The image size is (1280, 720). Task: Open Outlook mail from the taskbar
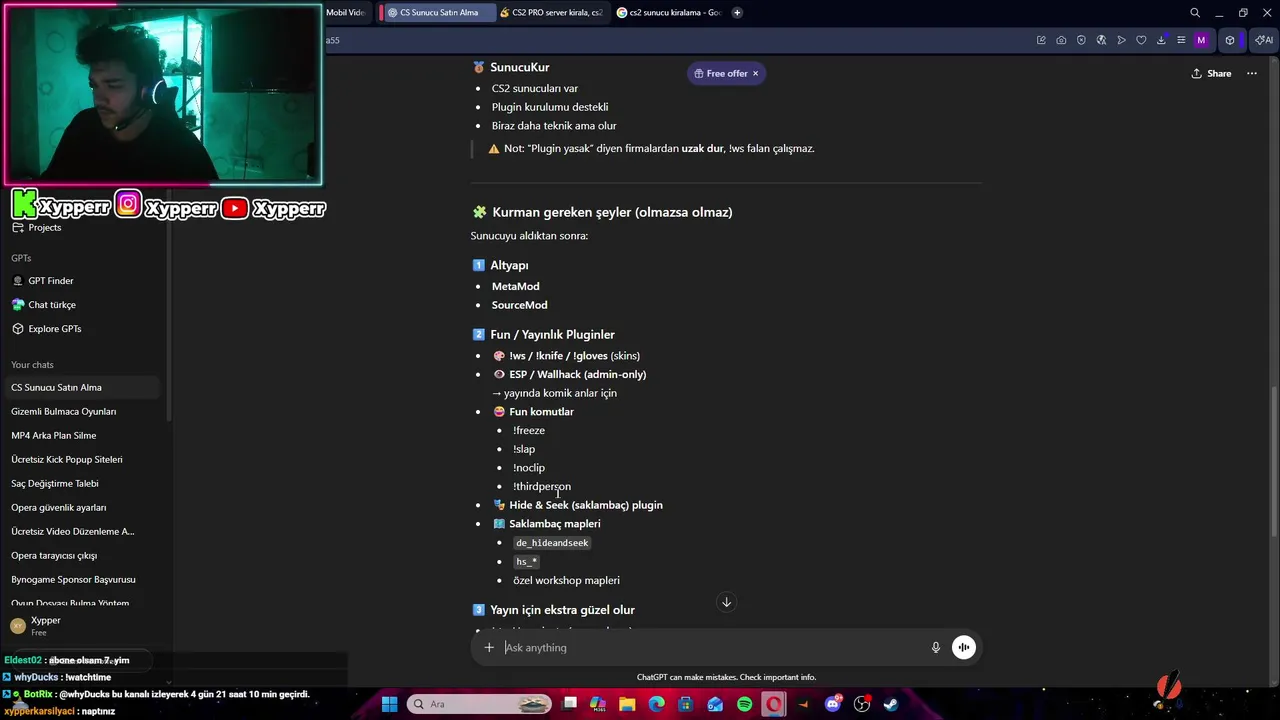[x=715, y=704]
